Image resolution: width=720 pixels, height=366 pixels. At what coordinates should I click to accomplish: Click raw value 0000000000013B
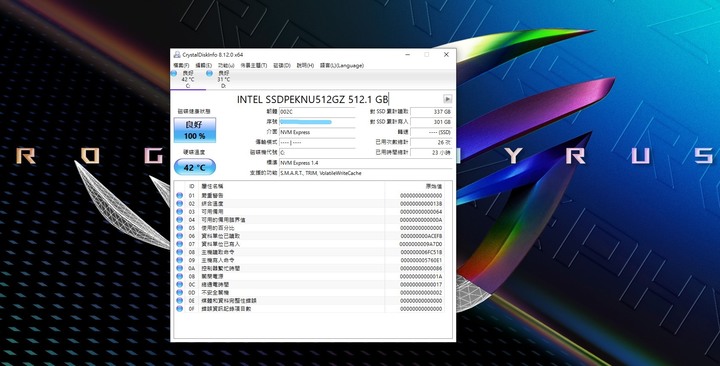coord(421,203)
